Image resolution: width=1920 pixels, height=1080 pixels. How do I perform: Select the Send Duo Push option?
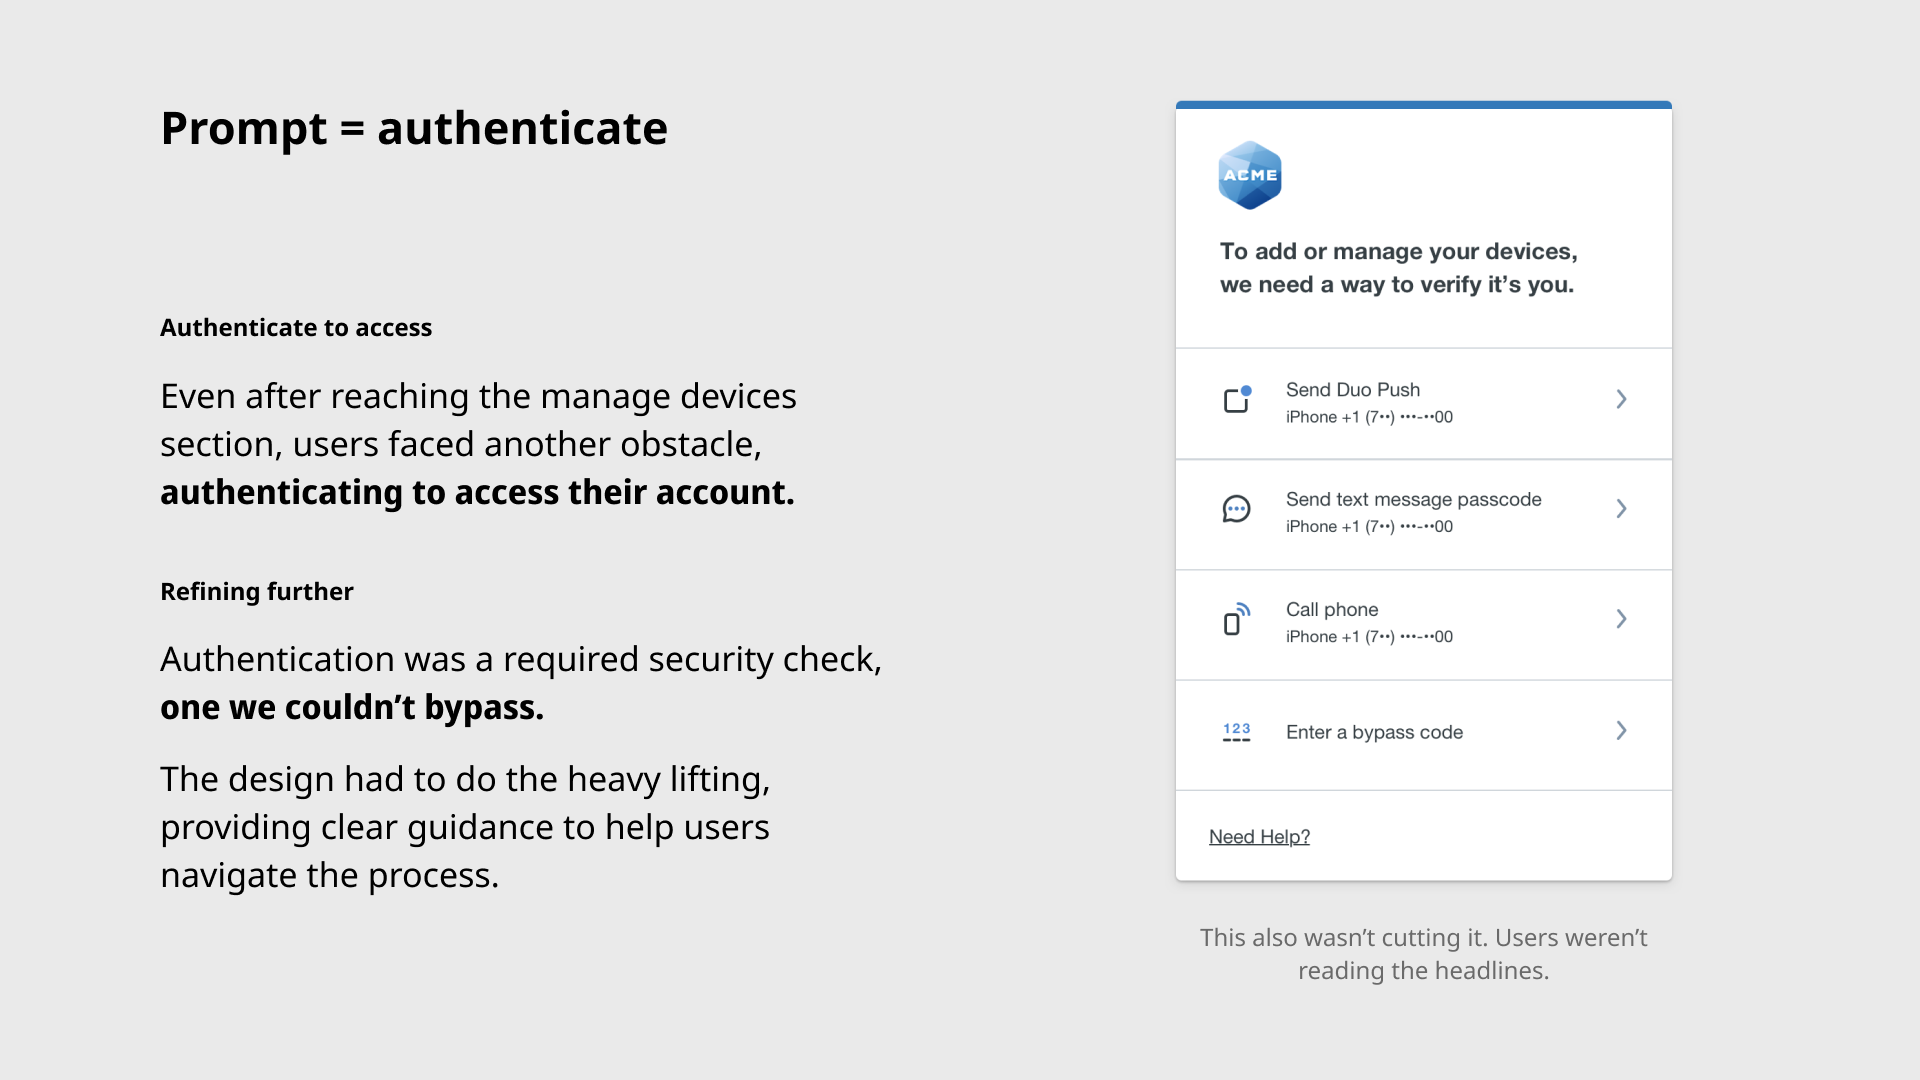(1424, 404)
